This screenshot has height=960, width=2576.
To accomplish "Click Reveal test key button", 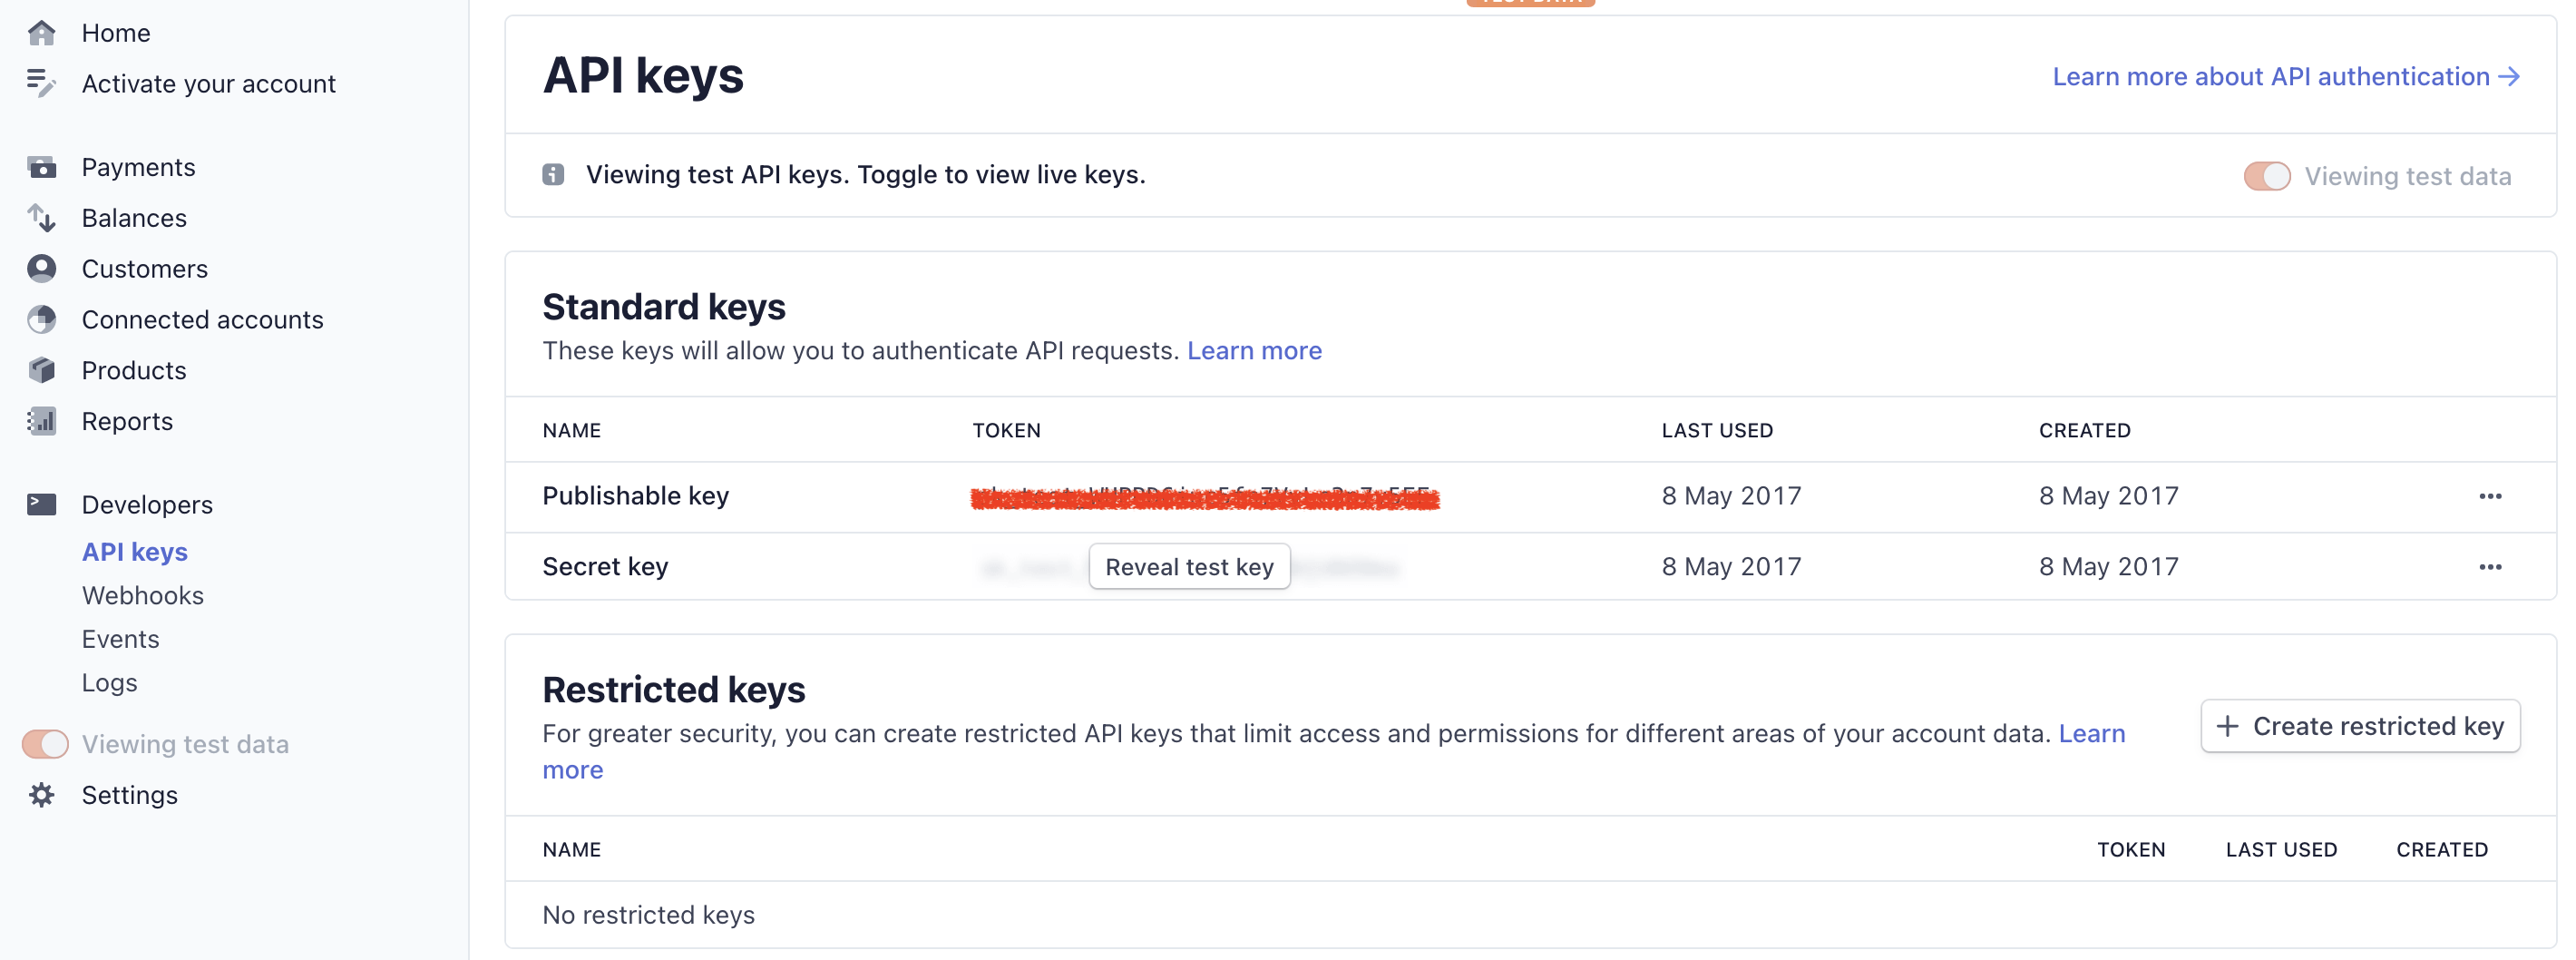I will (1189, 567).
